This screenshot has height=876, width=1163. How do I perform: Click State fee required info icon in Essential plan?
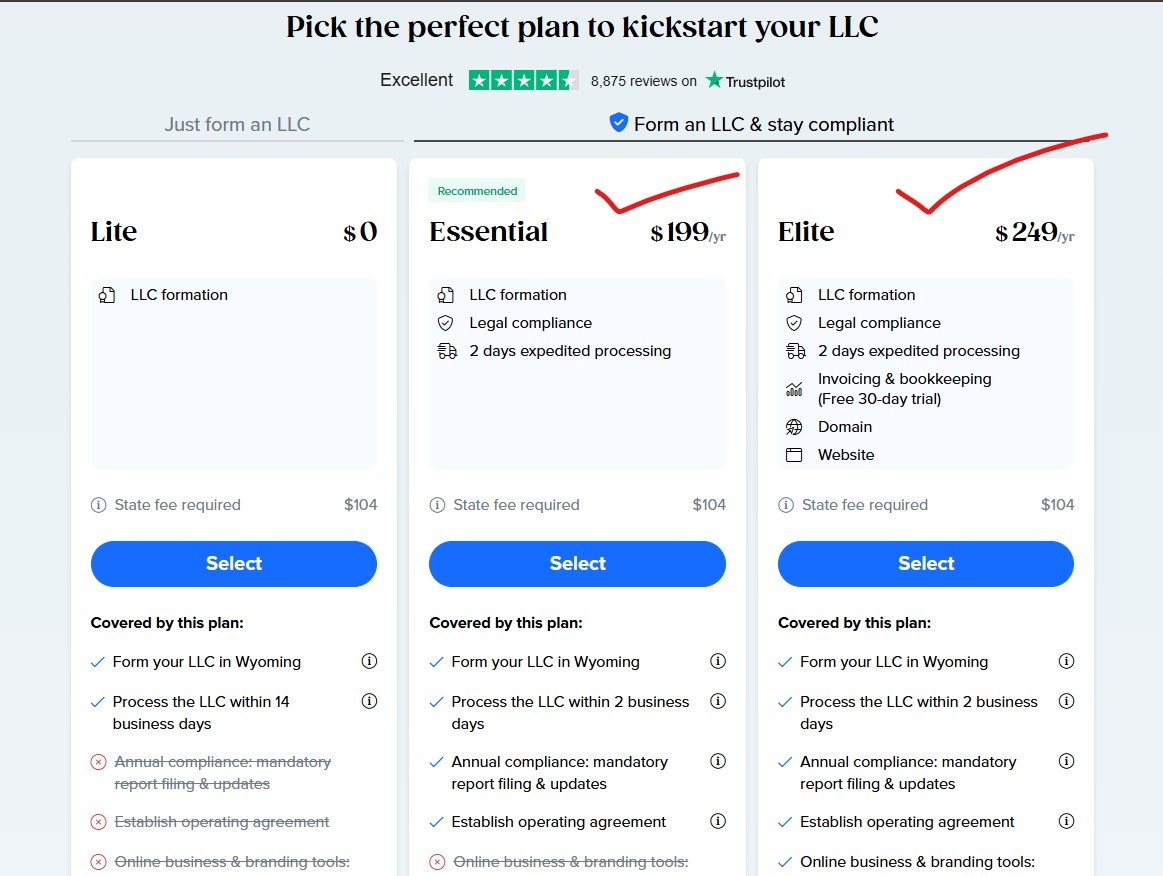coord(437,505)
